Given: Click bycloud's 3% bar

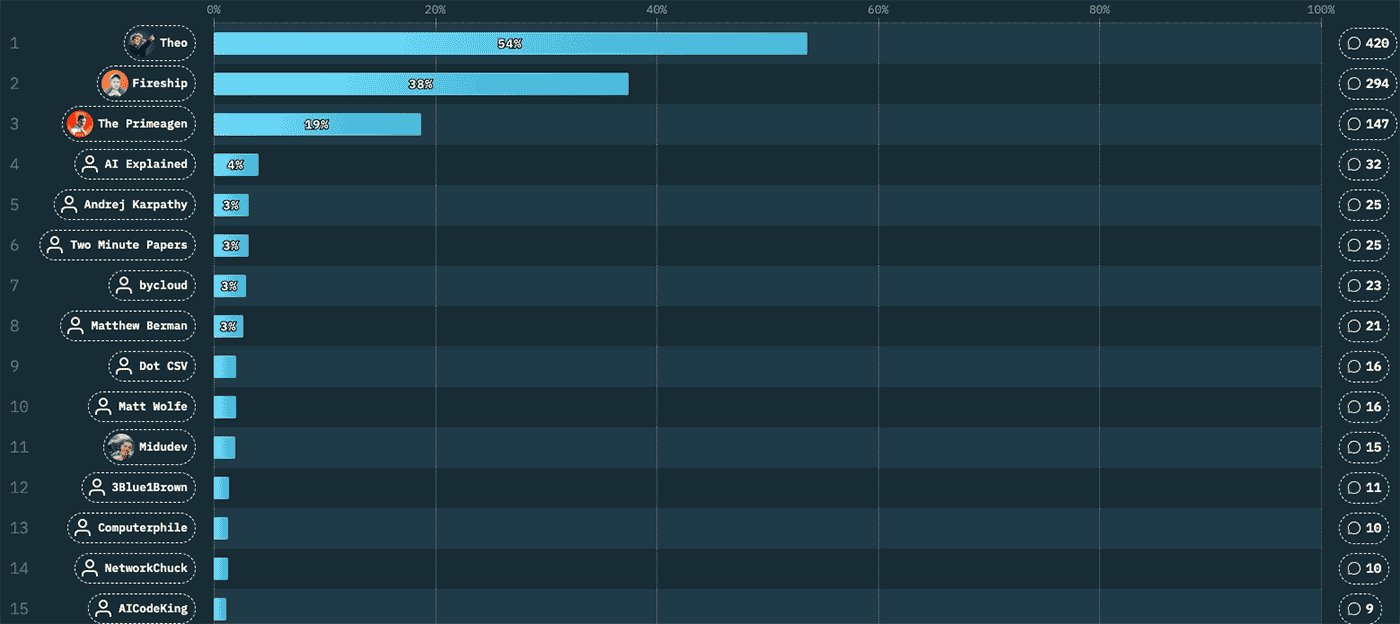Looking at the screenshot, I should tap(229, 285).
